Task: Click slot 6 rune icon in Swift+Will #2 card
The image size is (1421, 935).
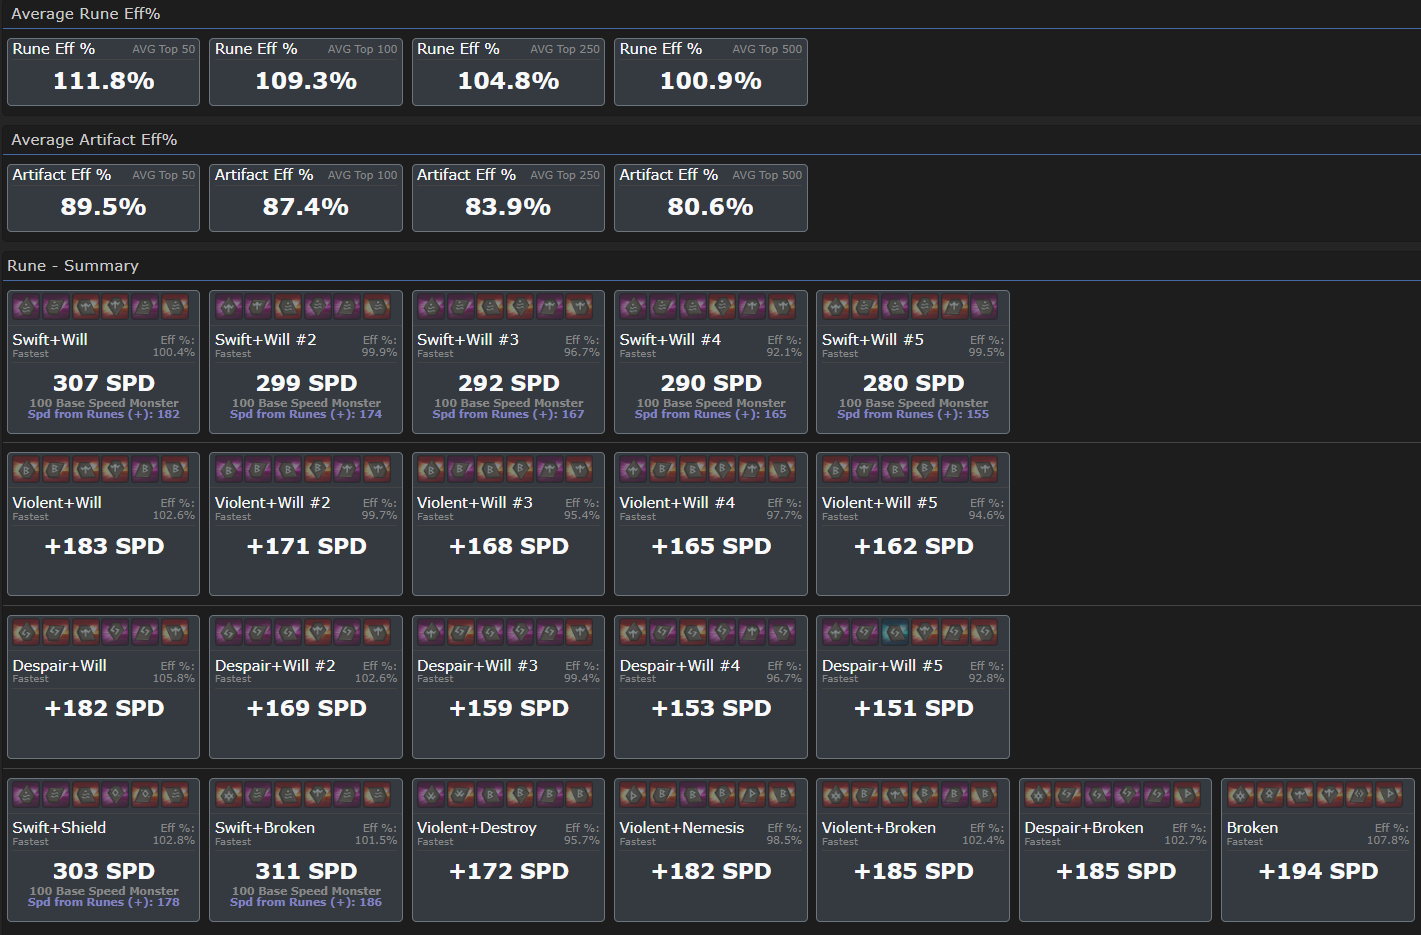Action: (377, 307)
